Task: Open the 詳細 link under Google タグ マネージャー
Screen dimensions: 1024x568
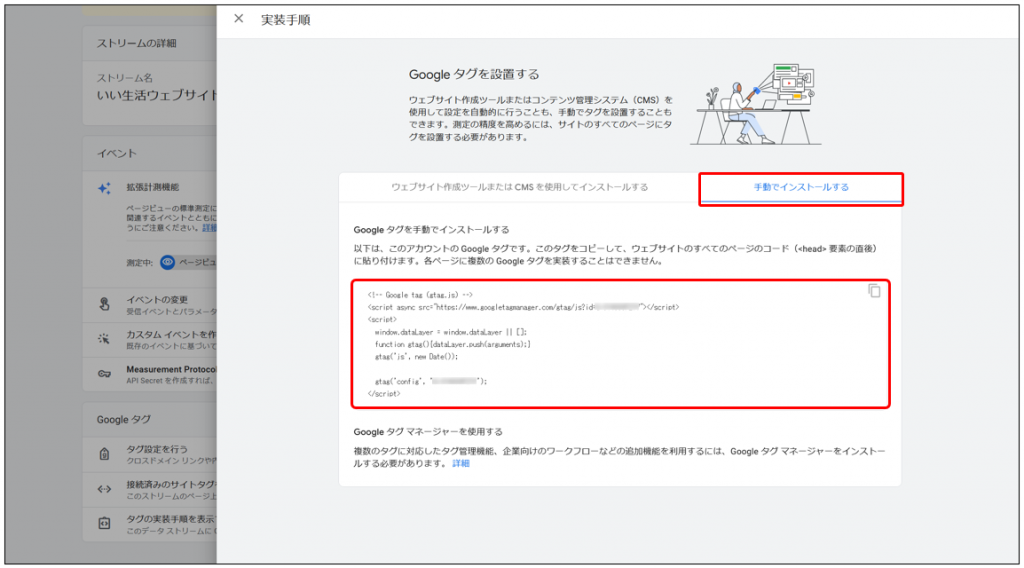Action: coord(460,464)
